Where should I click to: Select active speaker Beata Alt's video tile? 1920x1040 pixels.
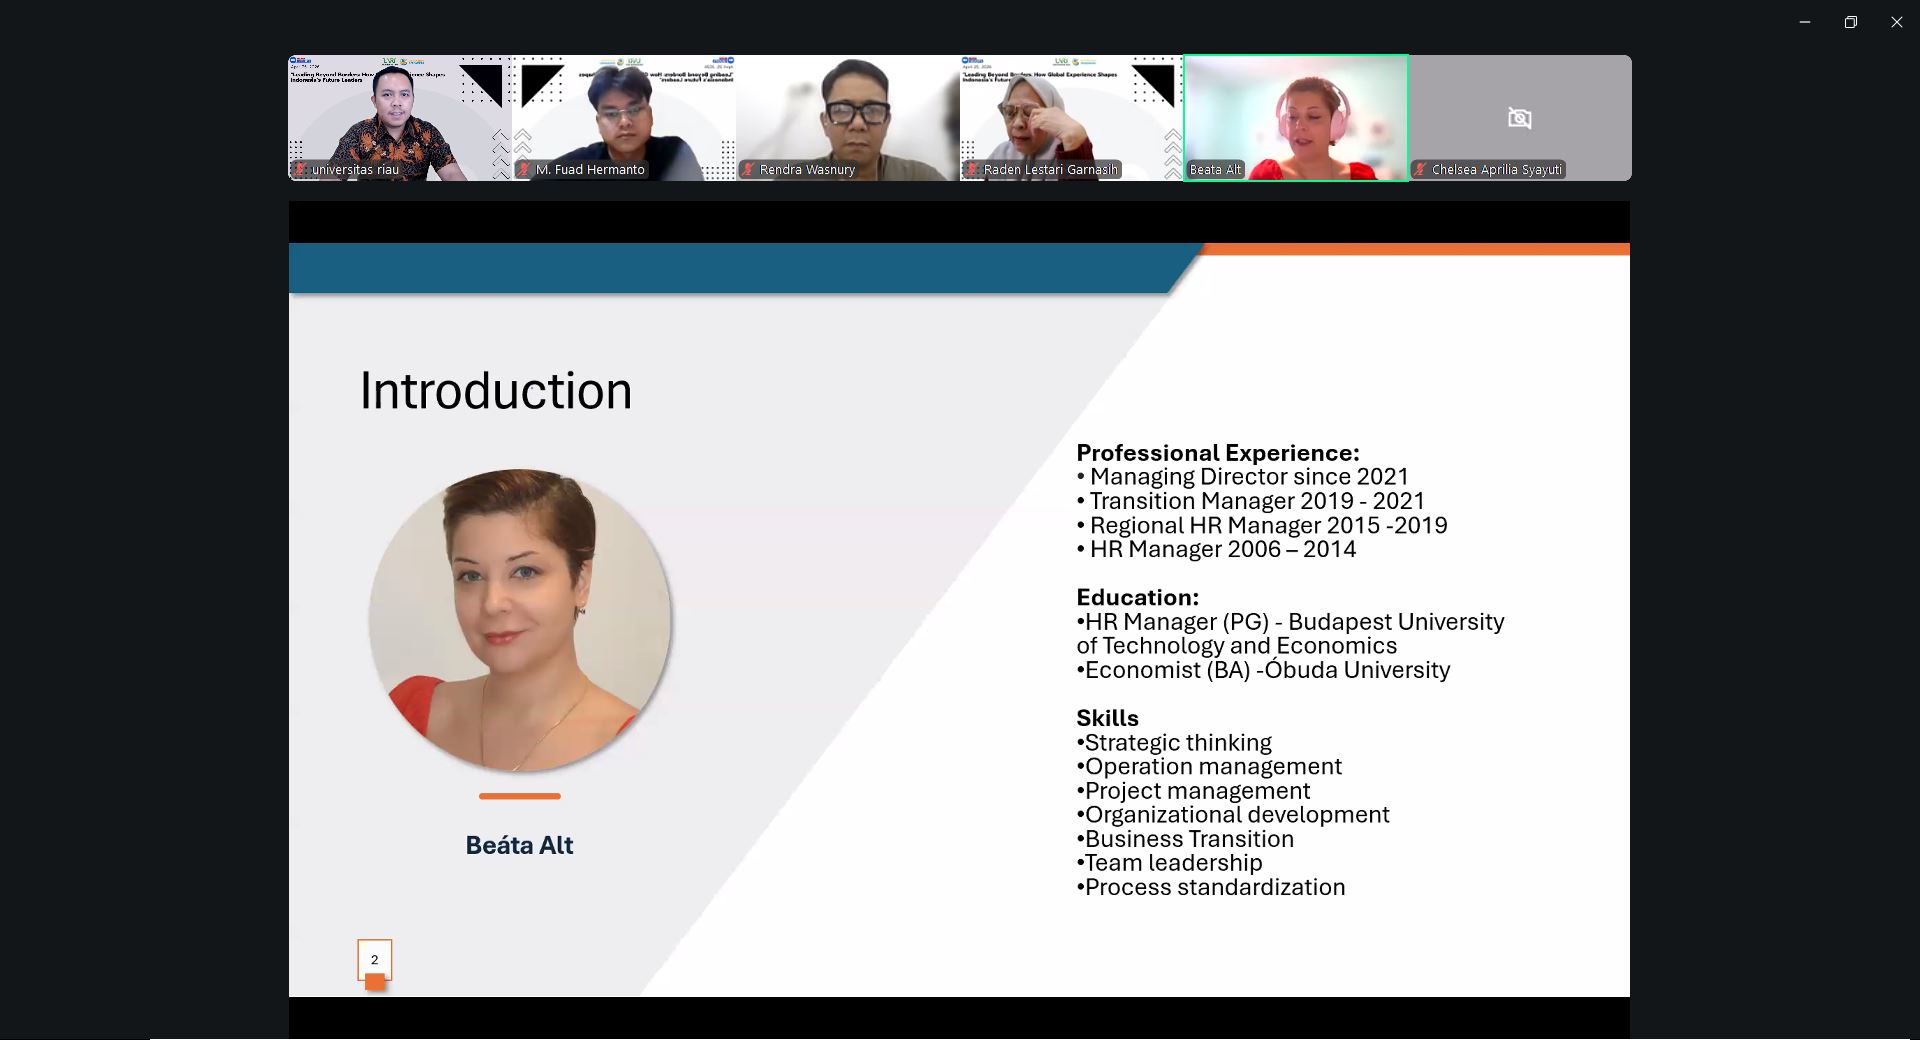coord(1296,118)
